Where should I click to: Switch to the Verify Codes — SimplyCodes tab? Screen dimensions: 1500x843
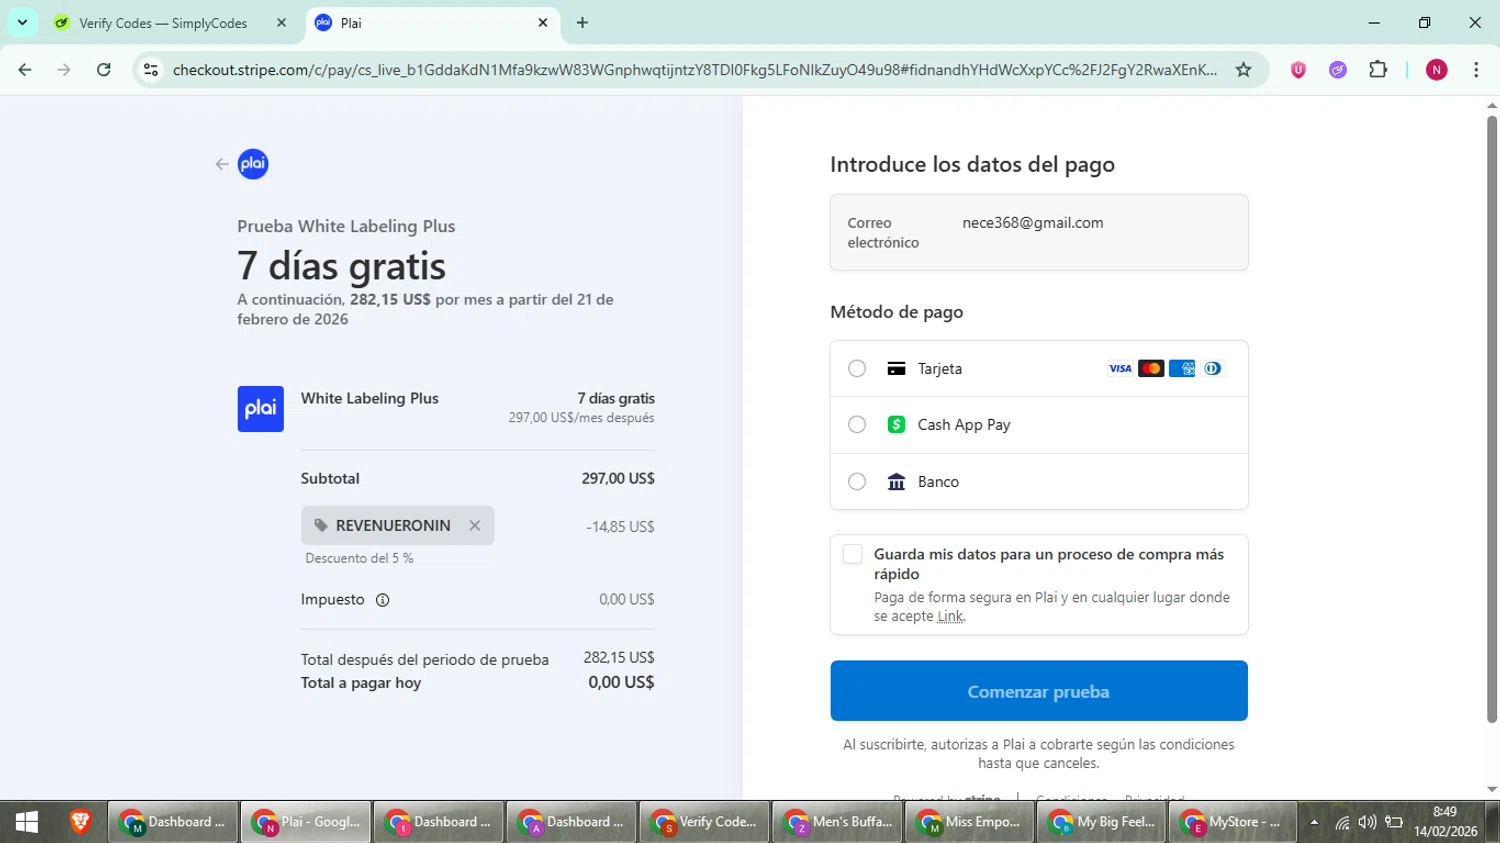(x=162, y=23)
